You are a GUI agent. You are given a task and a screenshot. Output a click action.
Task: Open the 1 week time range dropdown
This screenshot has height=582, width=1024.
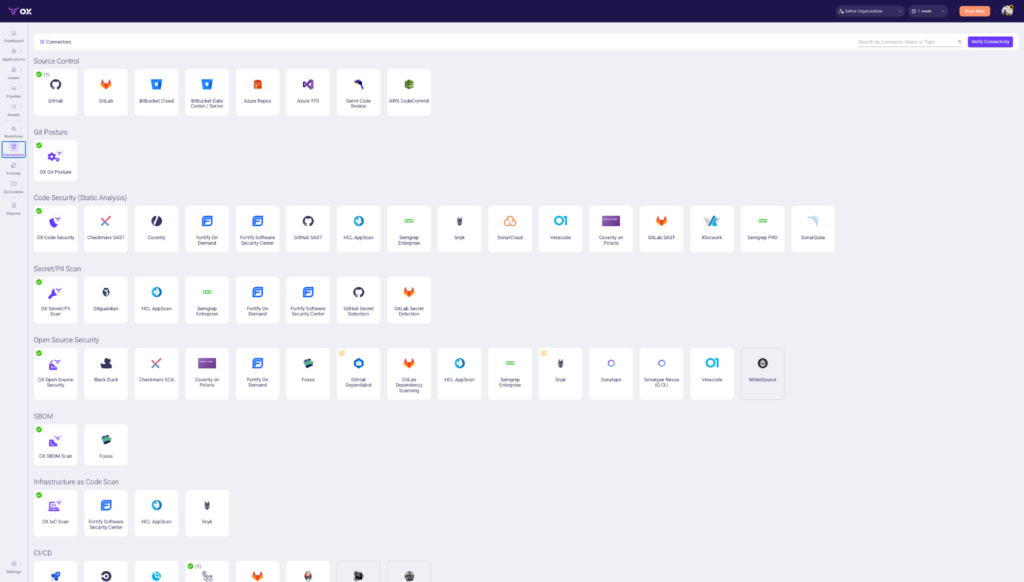click(x=927, y=11)
